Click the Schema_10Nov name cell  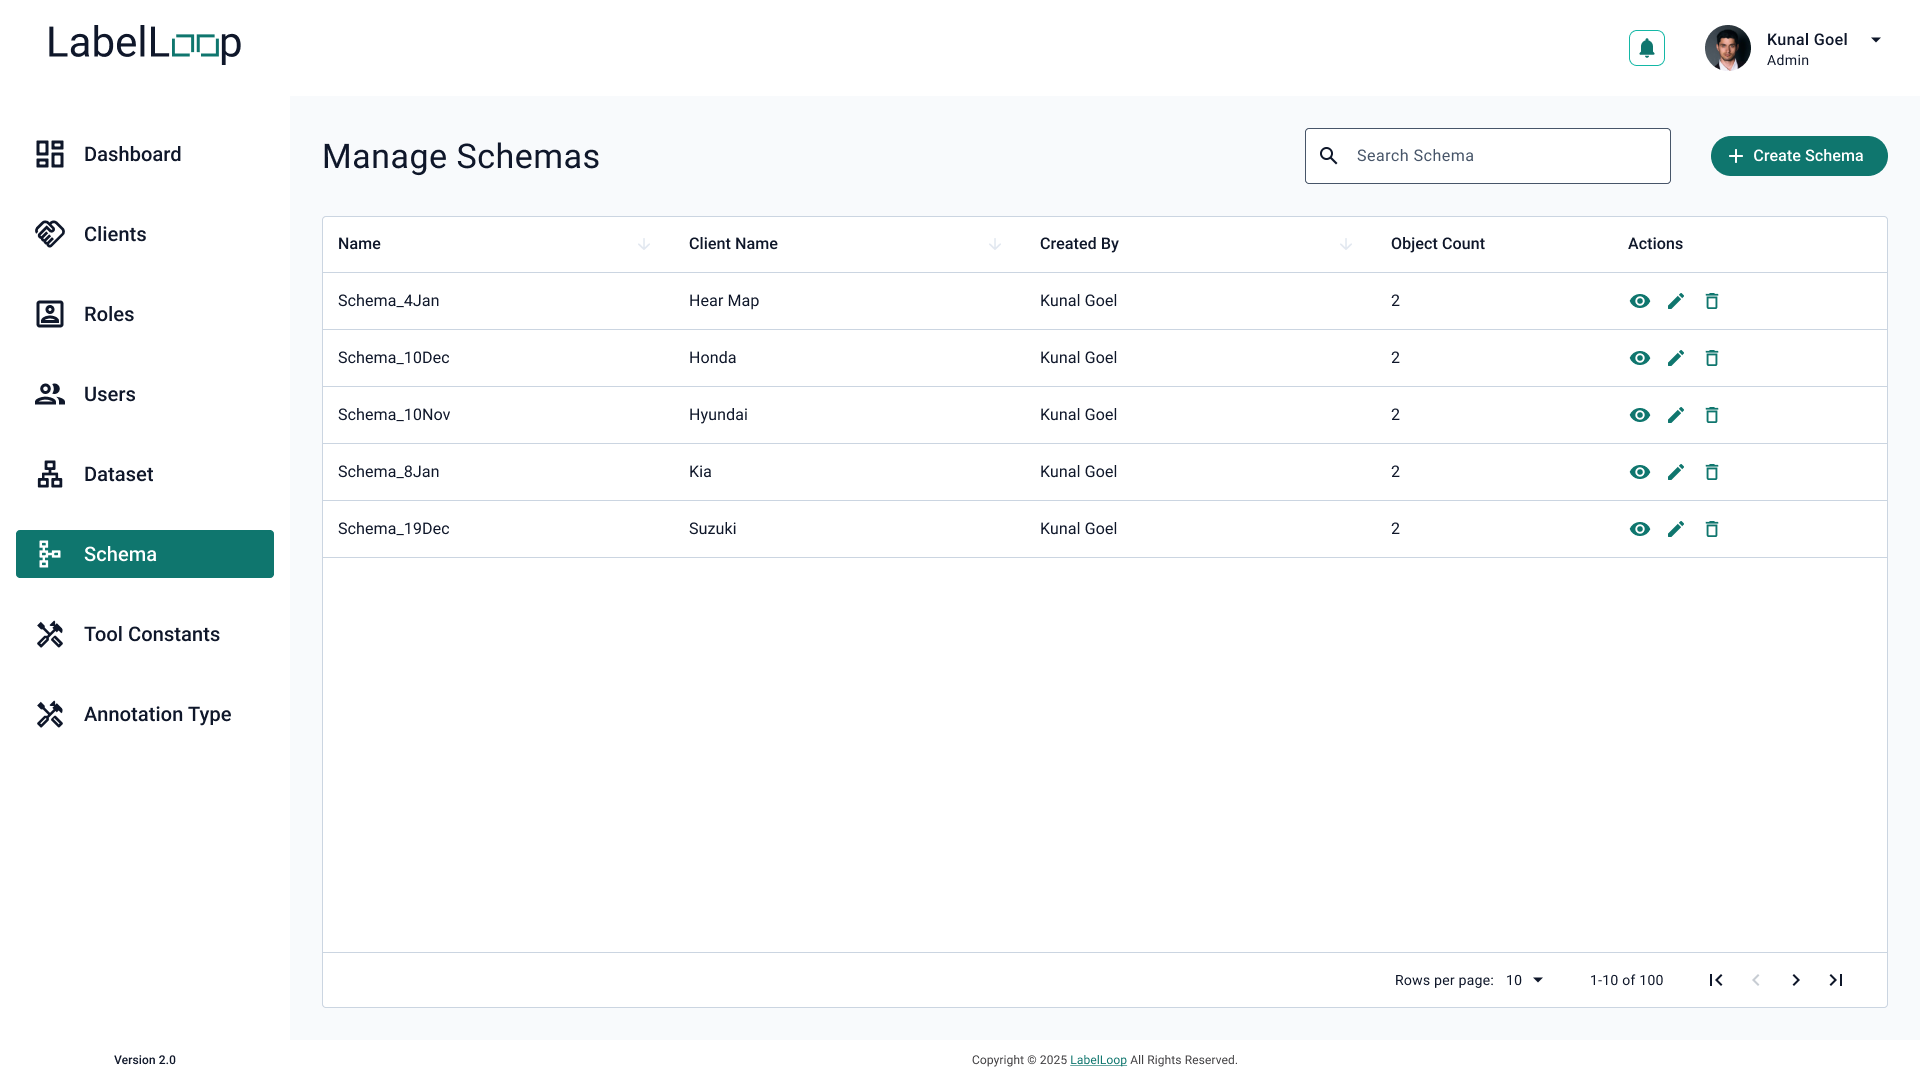coord(394,415)
